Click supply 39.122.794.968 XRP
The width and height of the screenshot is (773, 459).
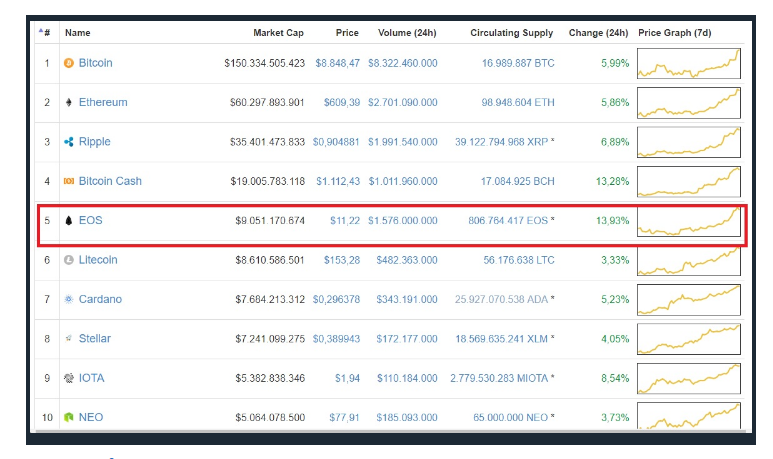tap(501, 142)
